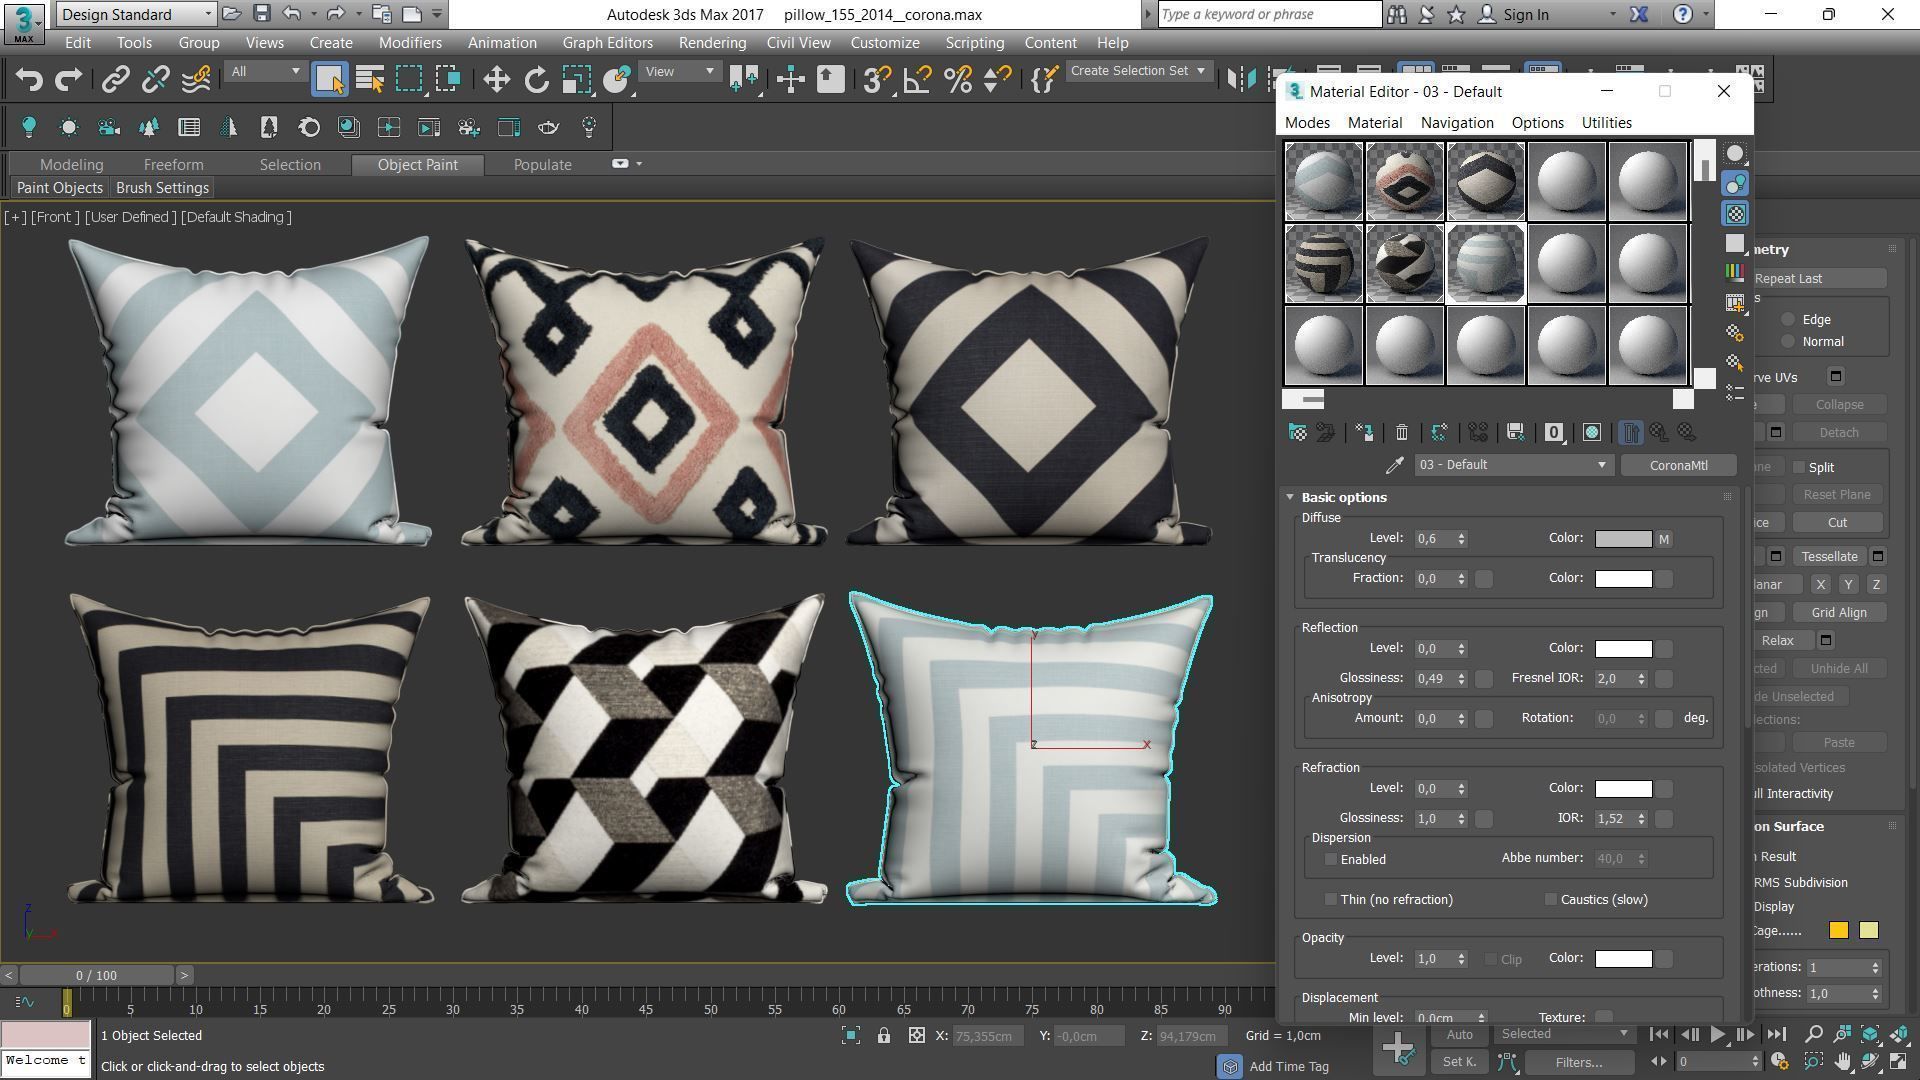This screenshot has width=1920, height=1080.
Task: Select pink-diamond material sample slot
Action: (x=1404, y=181)
